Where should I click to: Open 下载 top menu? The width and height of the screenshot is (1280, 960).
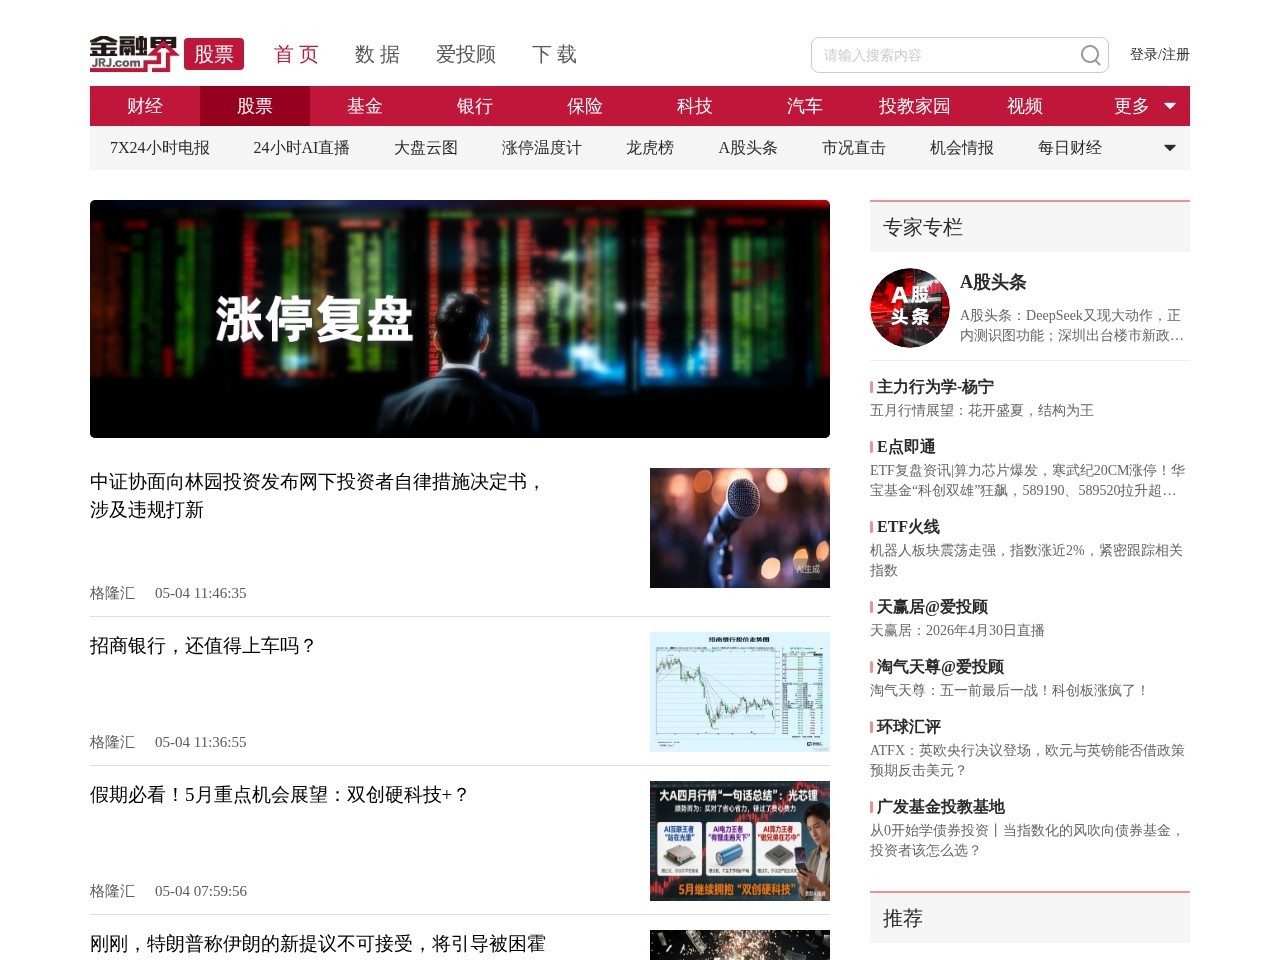pos(555,54)
